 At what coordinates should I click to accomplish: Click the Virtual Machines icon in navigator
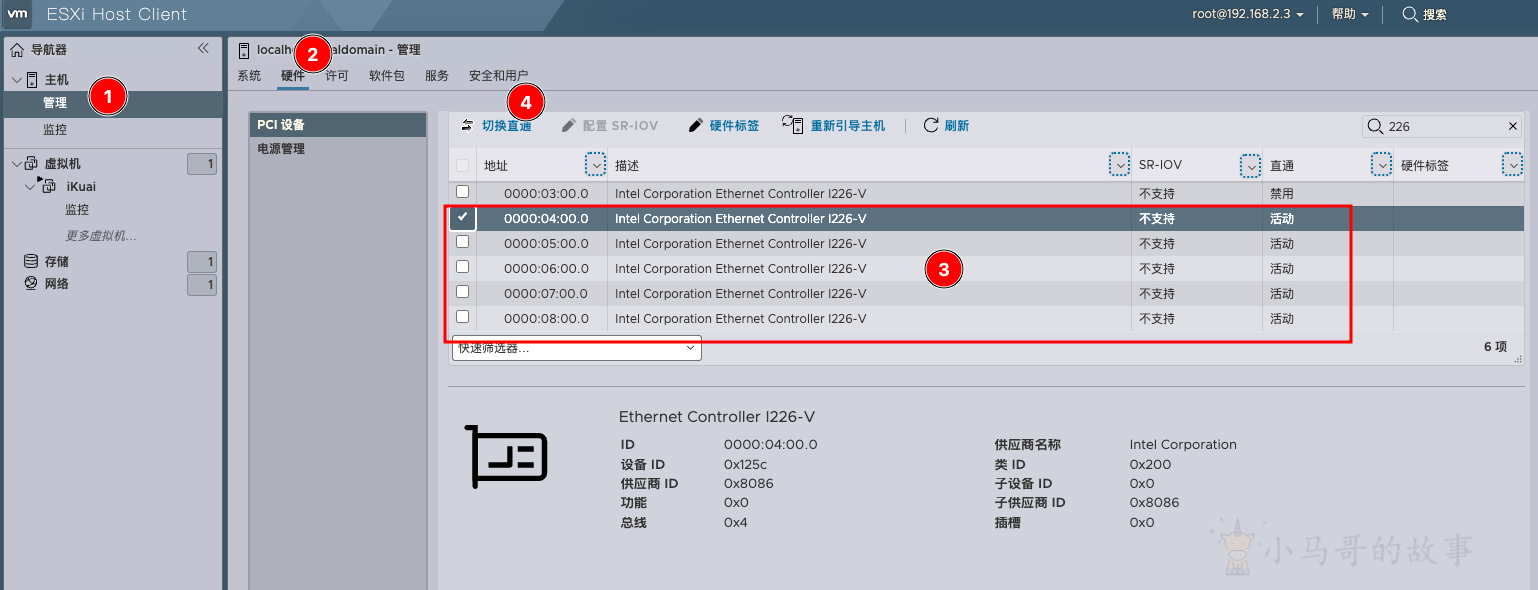coord(32,164)
